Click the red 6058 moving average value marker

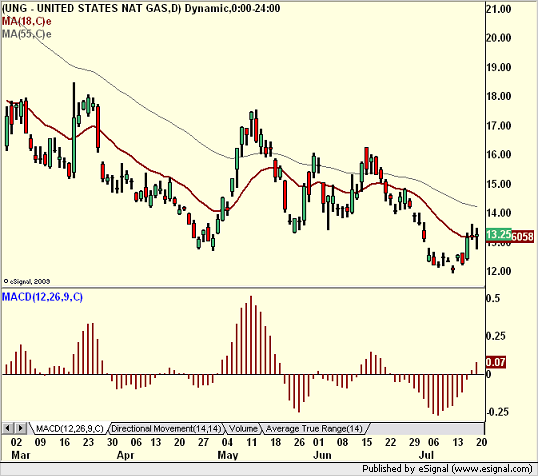click(x=523, y=236)
